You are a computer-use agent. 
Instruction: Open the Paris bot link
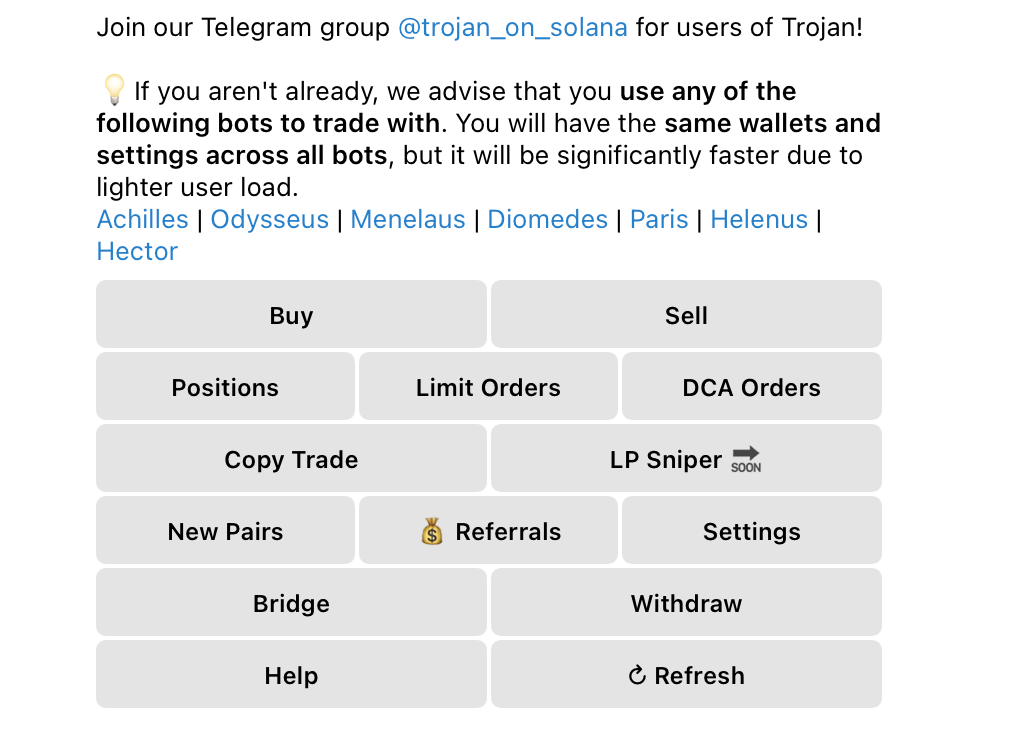(659, 219)
